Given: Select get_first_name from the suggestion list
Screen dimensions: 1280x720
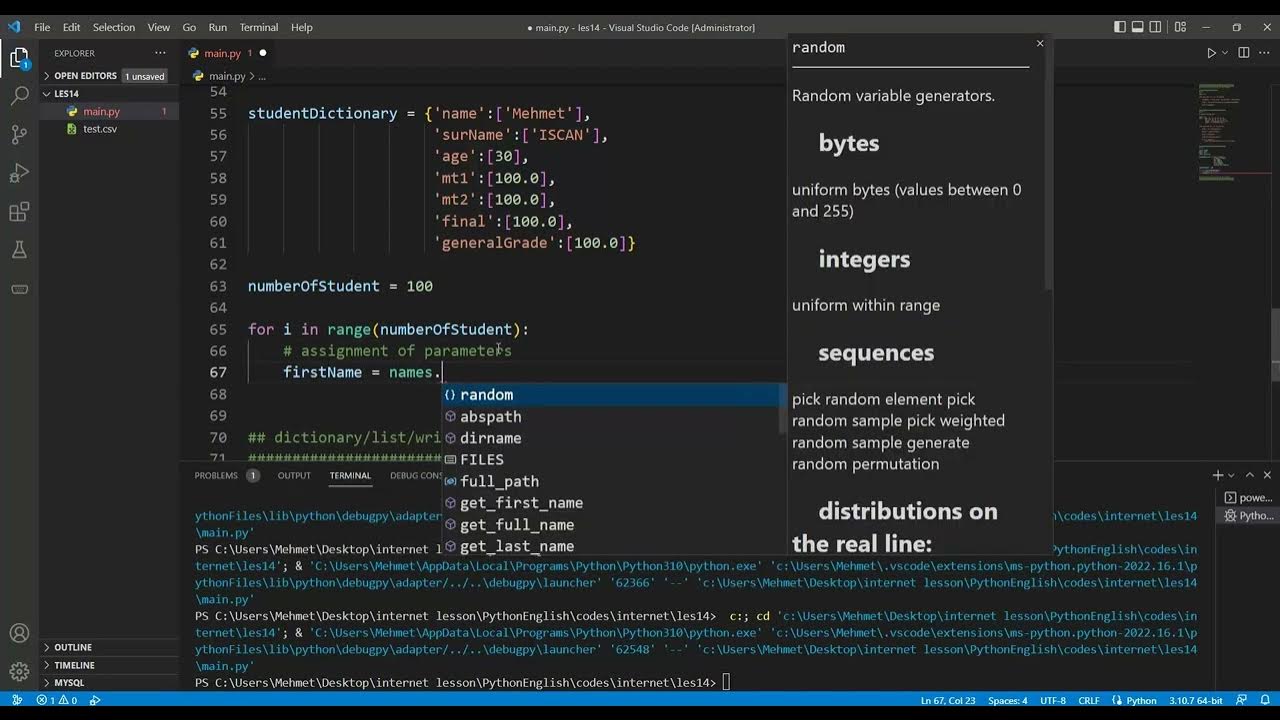Looking at the screenshot, I should click(521, 503).
